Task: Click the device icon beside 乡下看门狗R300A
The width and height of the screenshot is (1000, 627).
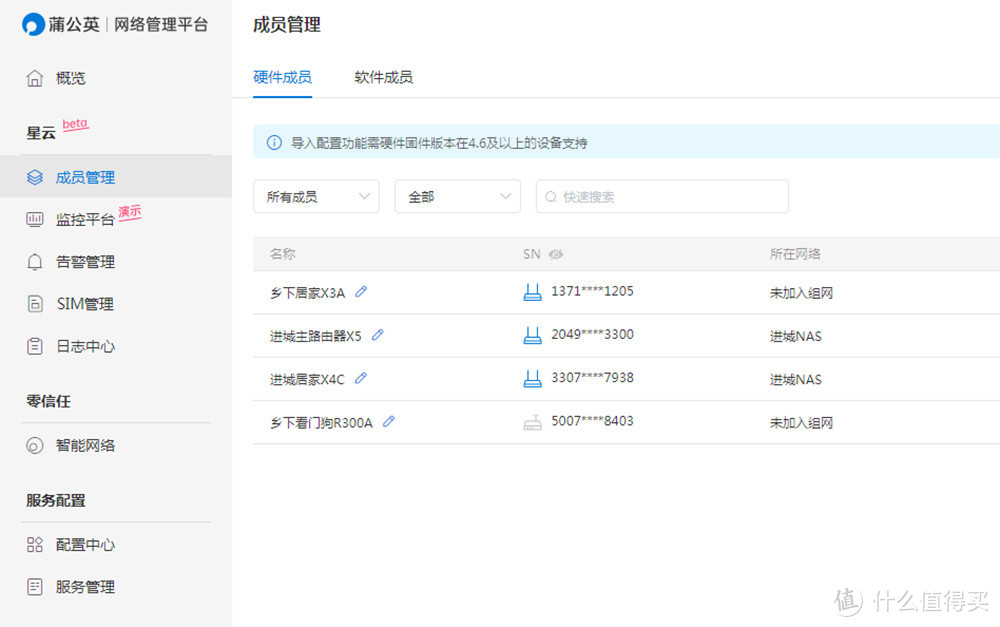Action: tap(532, 420)
